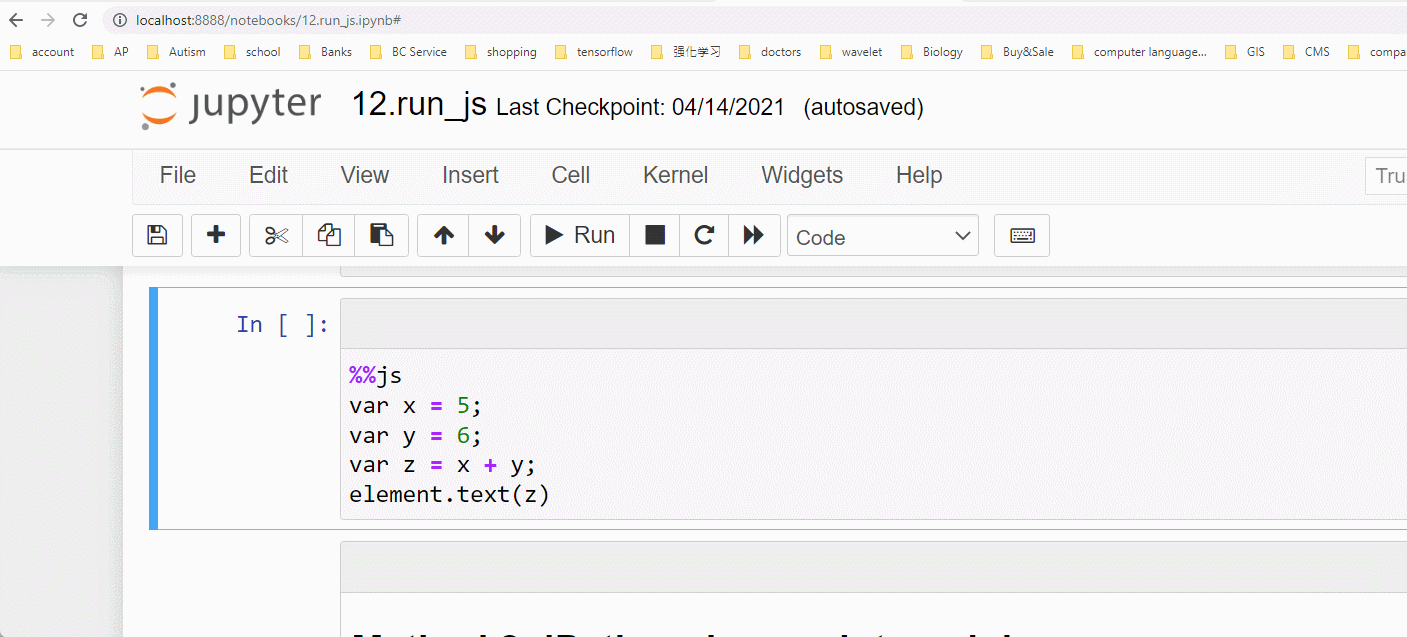Open the AP bookmark folder

pyautogui.click(x=110, y=52)
